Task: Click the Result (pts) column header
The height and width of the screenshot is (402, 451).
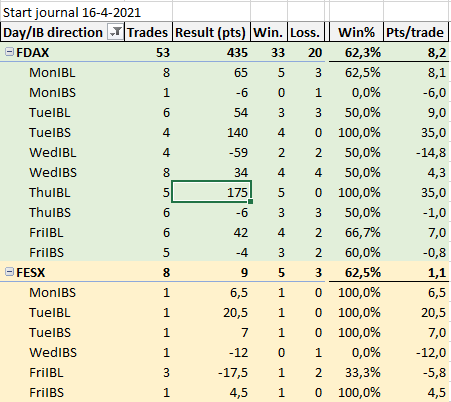Action: click(211, 32)
